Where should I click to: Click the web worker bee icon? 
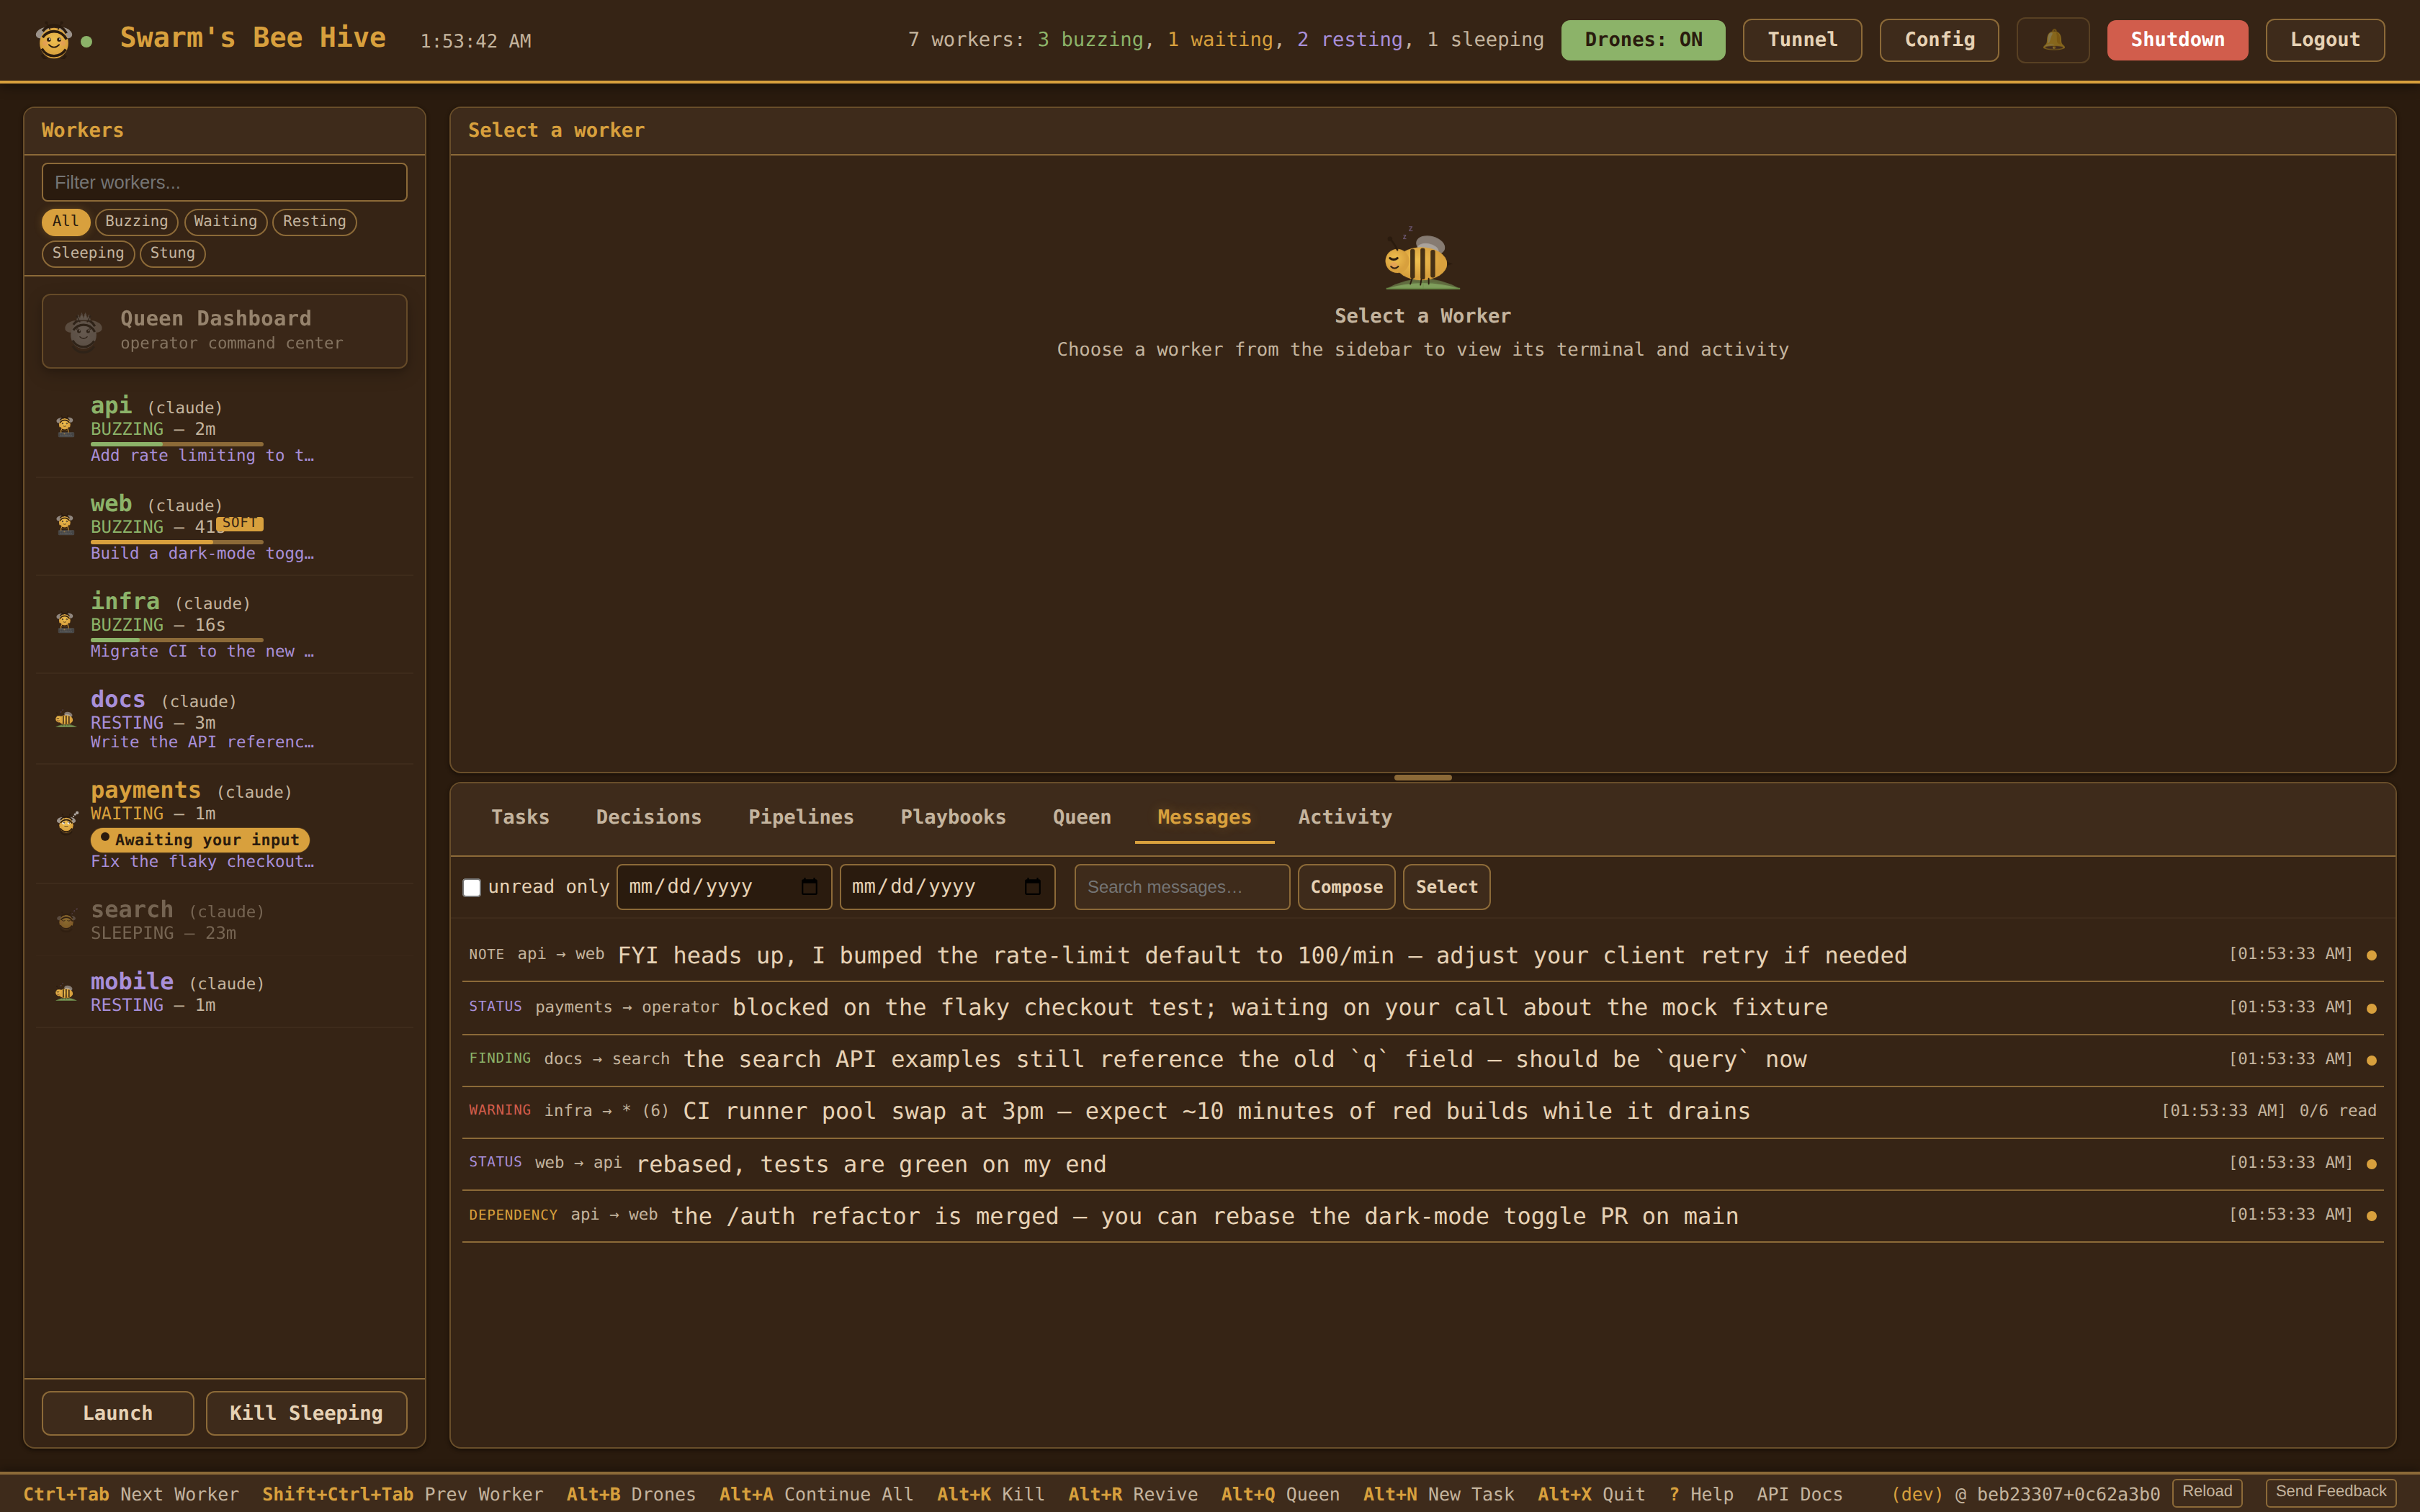[65, 525]
